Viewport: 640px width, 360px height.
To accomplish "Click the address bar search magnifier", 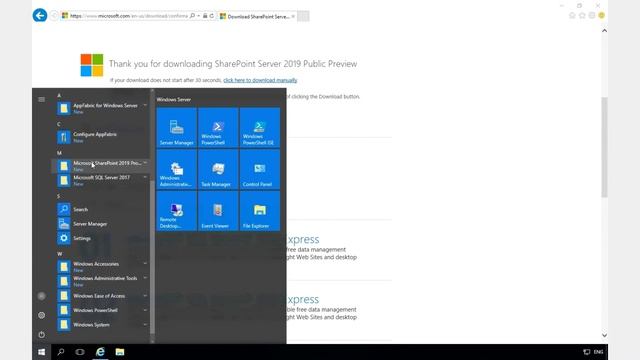I will 192,16.
